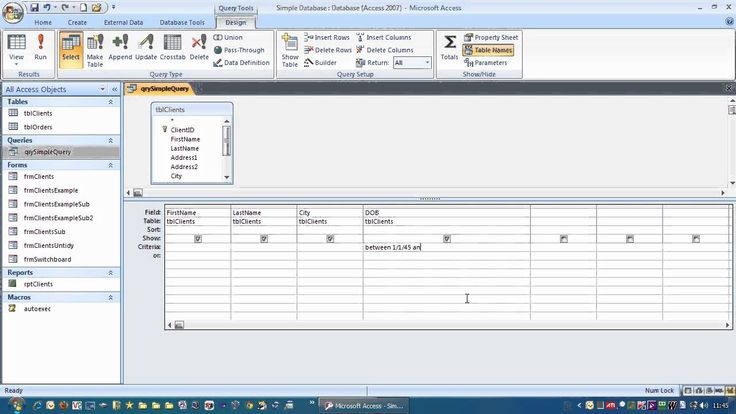Screen dimensions: 736x414
Task: Open frmSwitchboard form
Action: coord(47,259)
